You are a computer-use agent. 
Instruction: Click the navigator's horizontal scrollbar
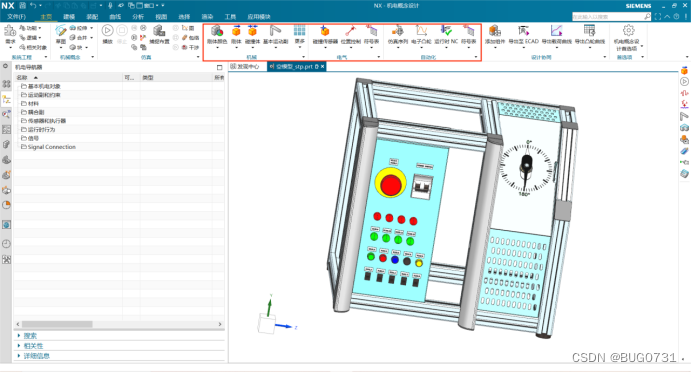119,324
